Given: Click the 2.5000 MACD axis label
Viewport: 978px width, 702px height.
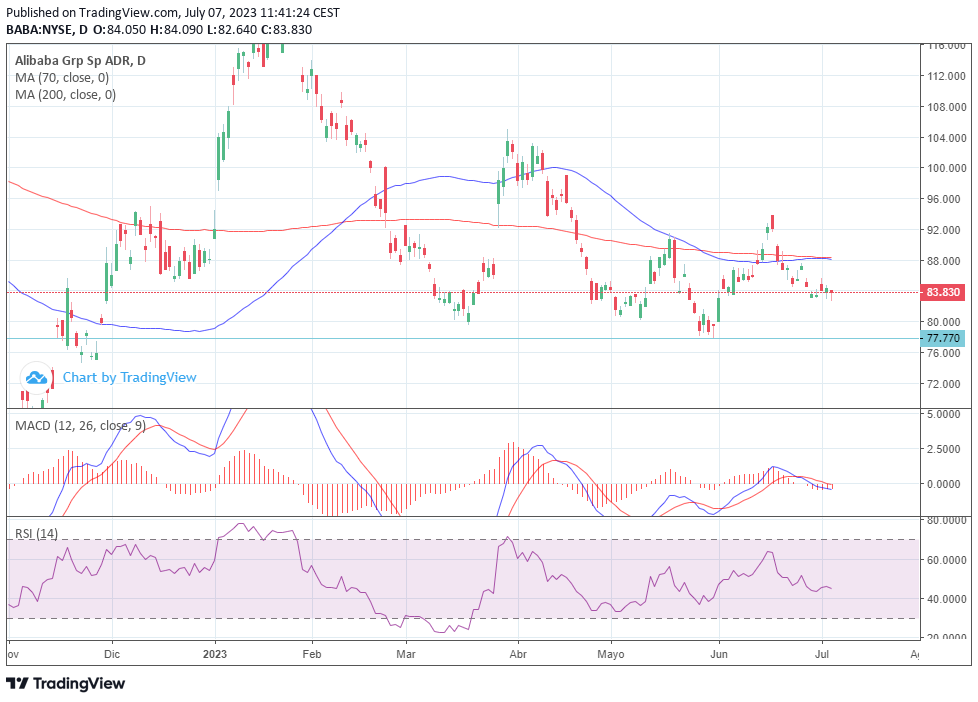Looking at the screenshot, I should point(944,449).
